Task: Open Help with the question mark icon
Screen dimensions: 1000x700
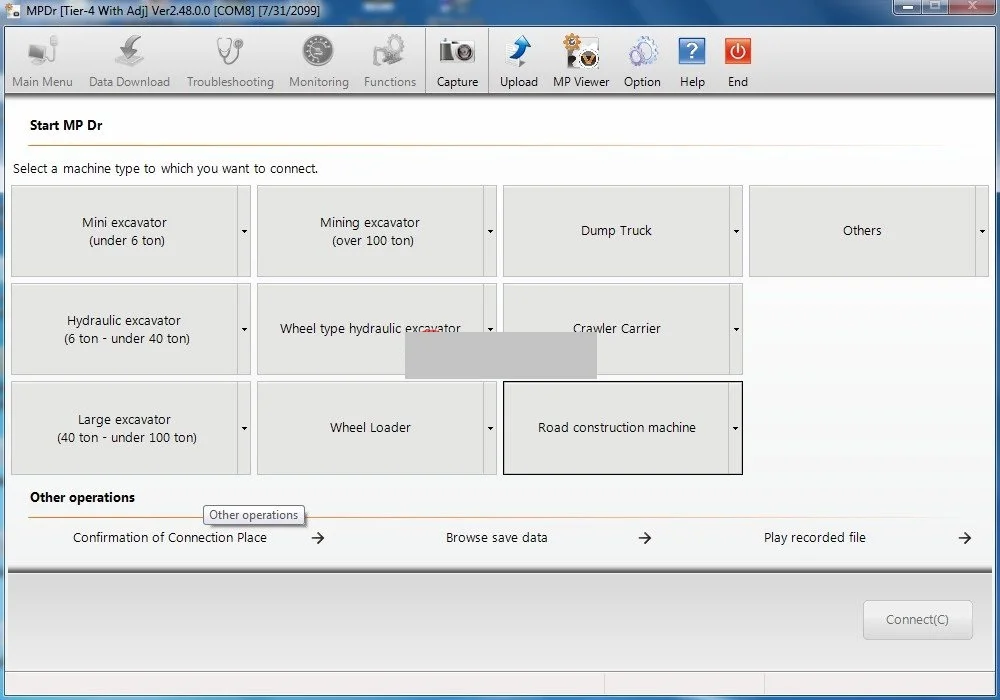Action: pyautogui.click(x=692, y=55)
